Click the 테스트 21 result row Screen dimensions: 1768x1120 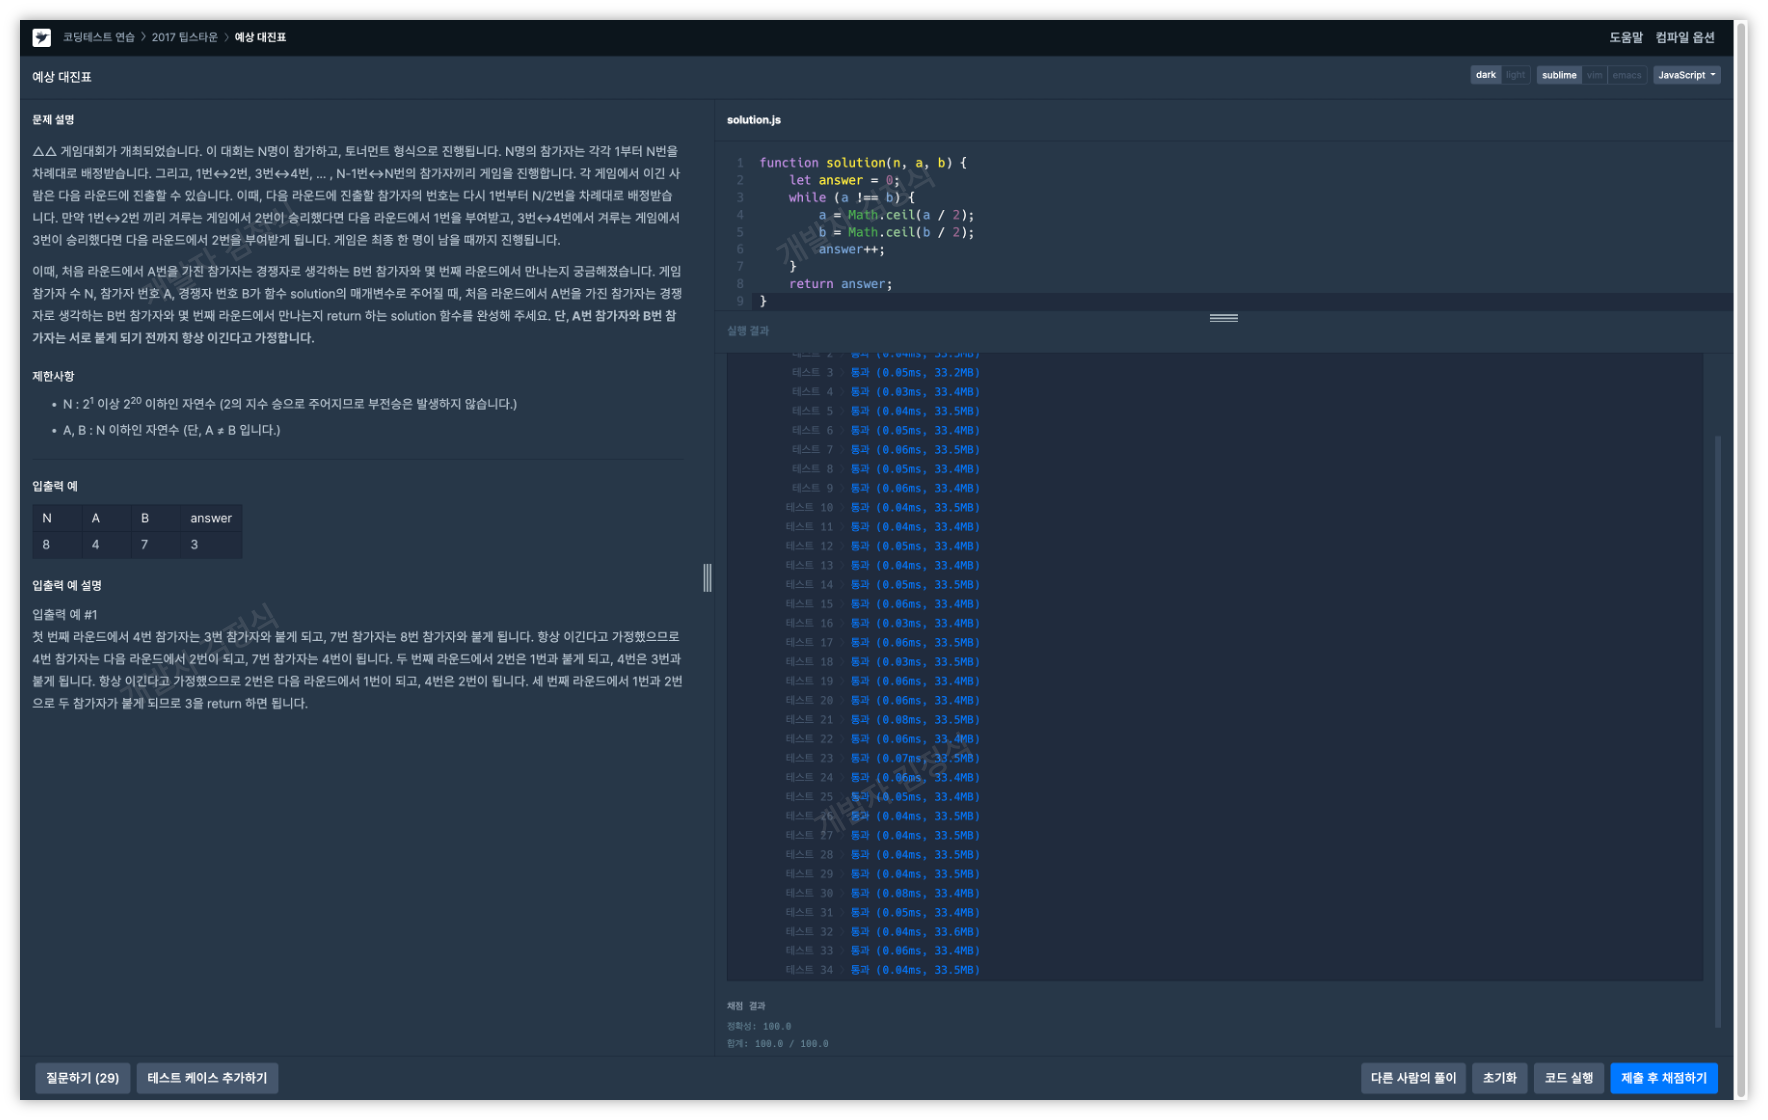tap(882, 720)
